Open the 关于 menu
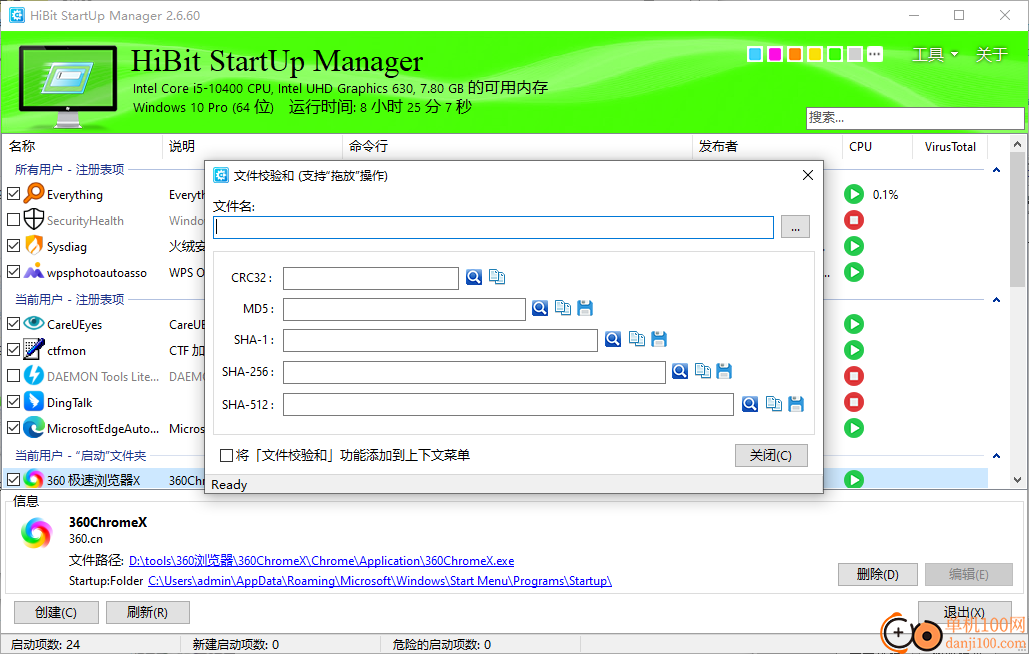Screen dimensions: 1029x654 pyautogui.click(x=991, y=54)
